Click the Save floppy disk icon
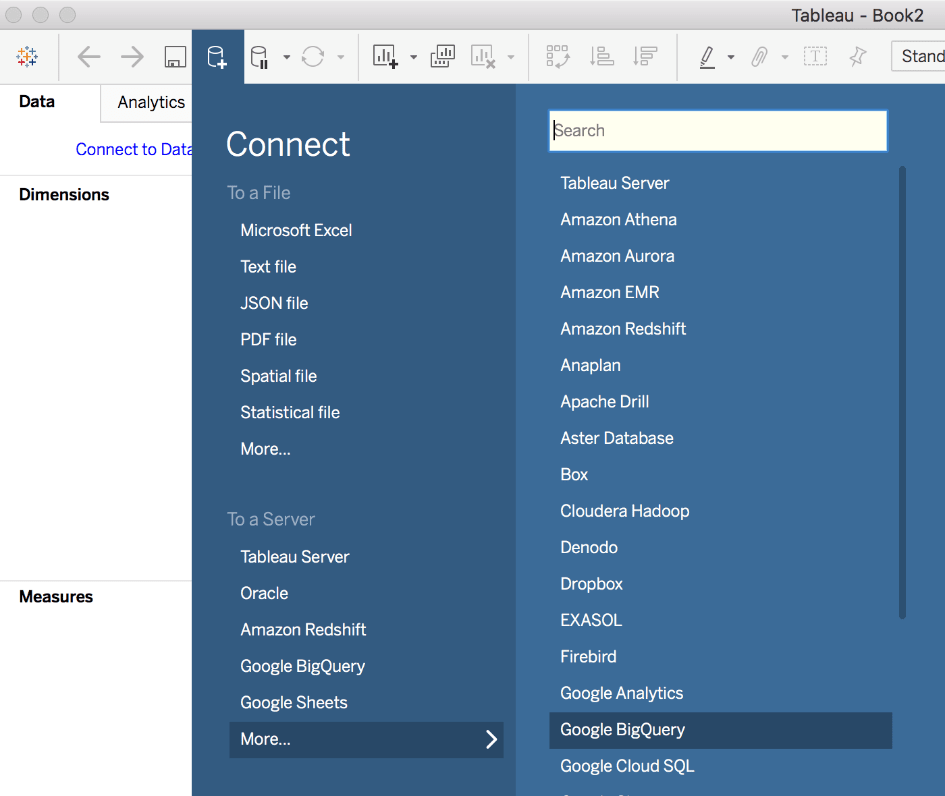This screenshot has width=945, height=796. coord(175,57)
